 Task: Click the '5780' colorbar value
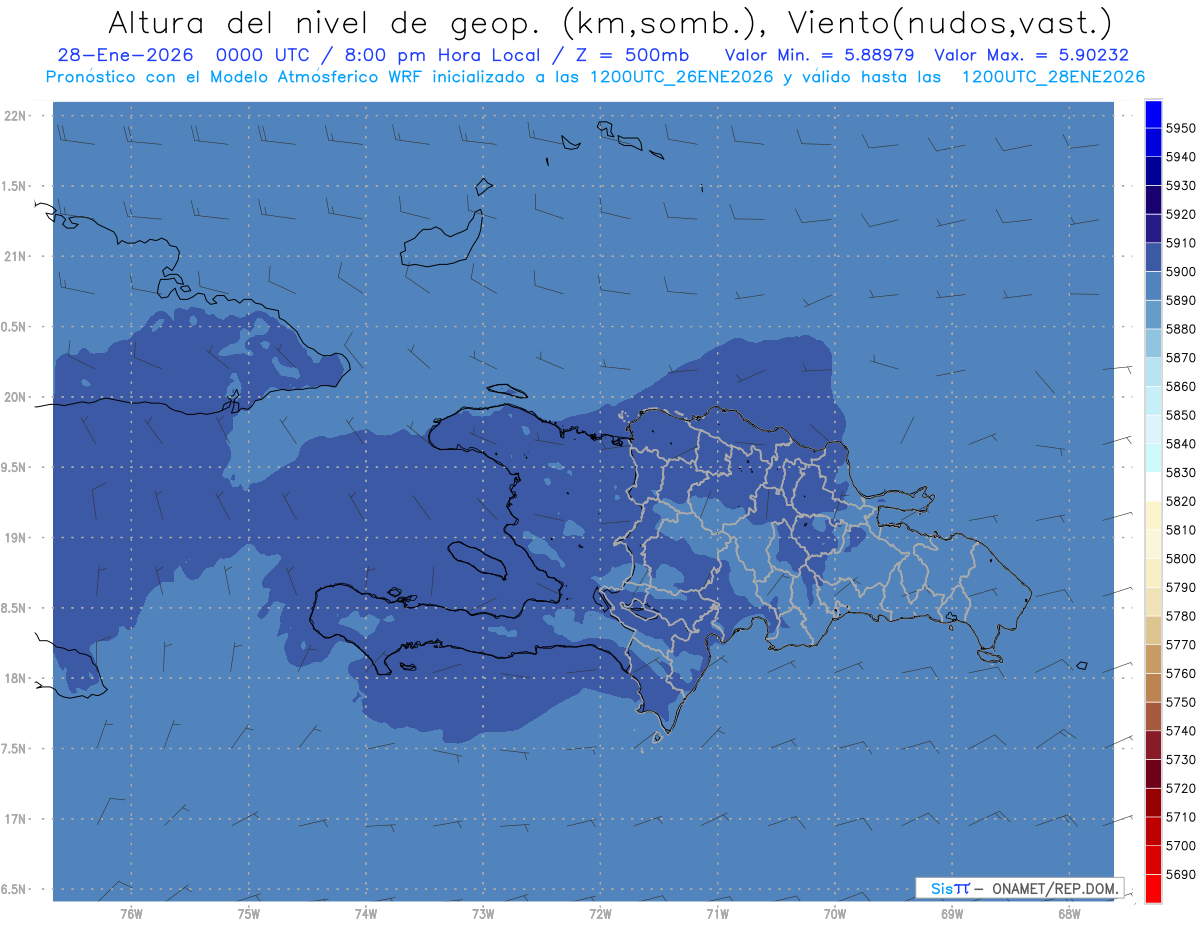(x=1180, y=616)
